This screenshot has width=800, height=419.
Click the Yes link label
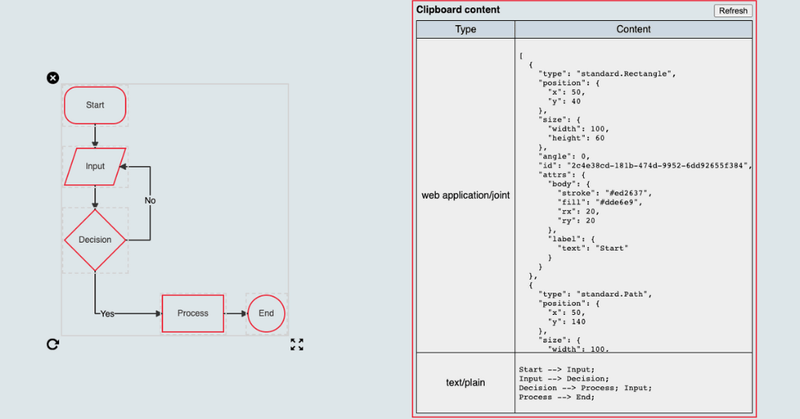tap(107, 314)
